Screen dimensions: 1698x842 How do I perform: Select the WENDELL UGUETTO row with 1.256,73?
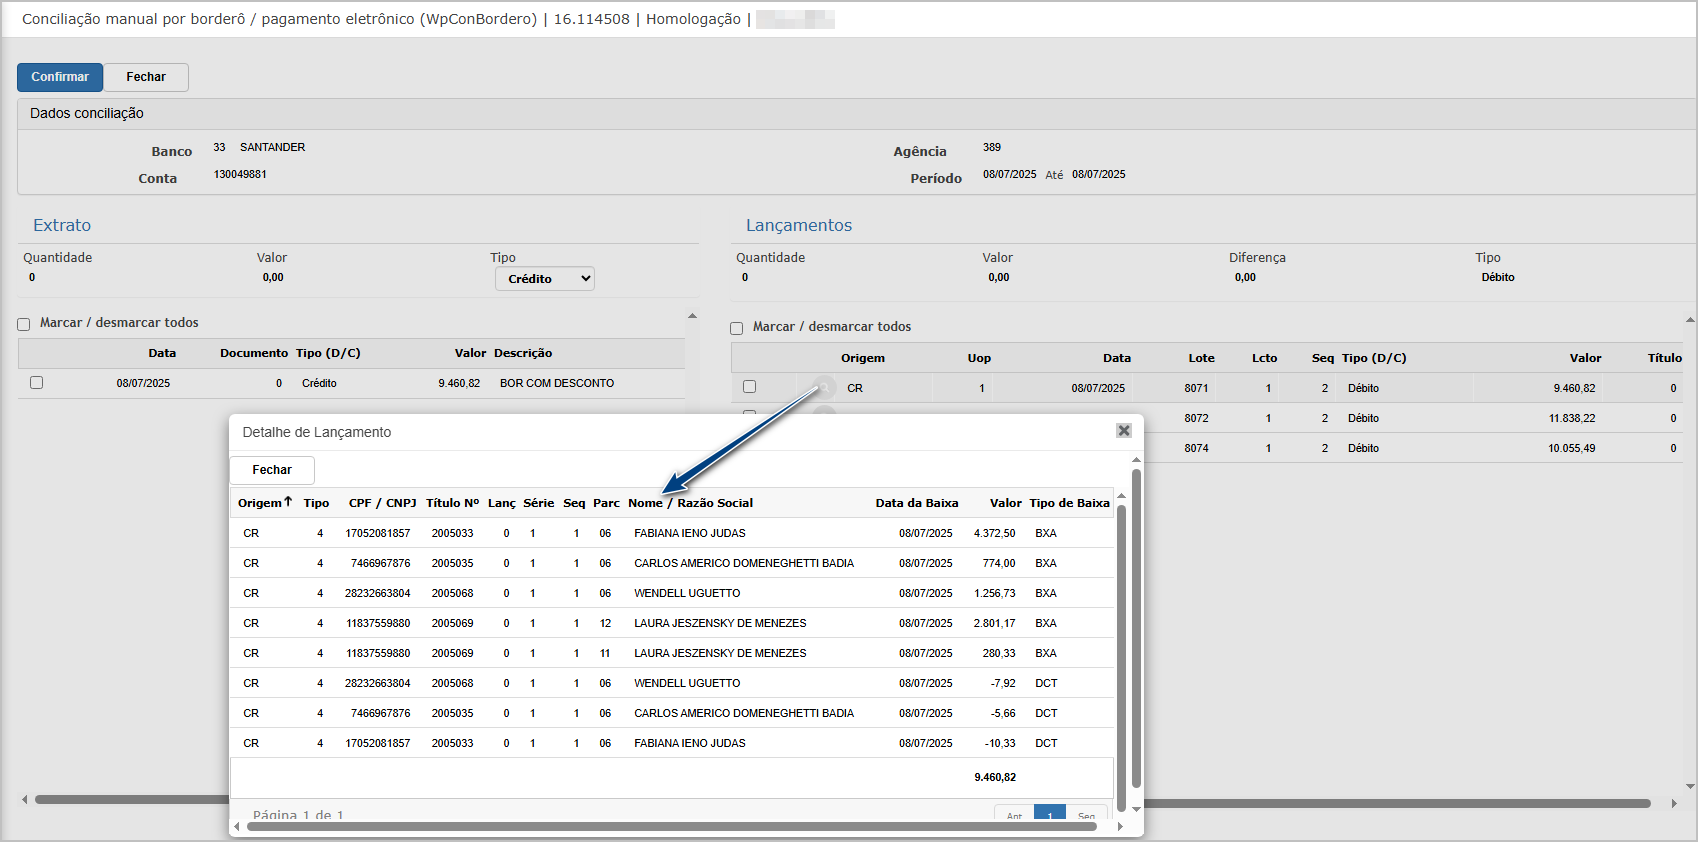pos(672,593)
